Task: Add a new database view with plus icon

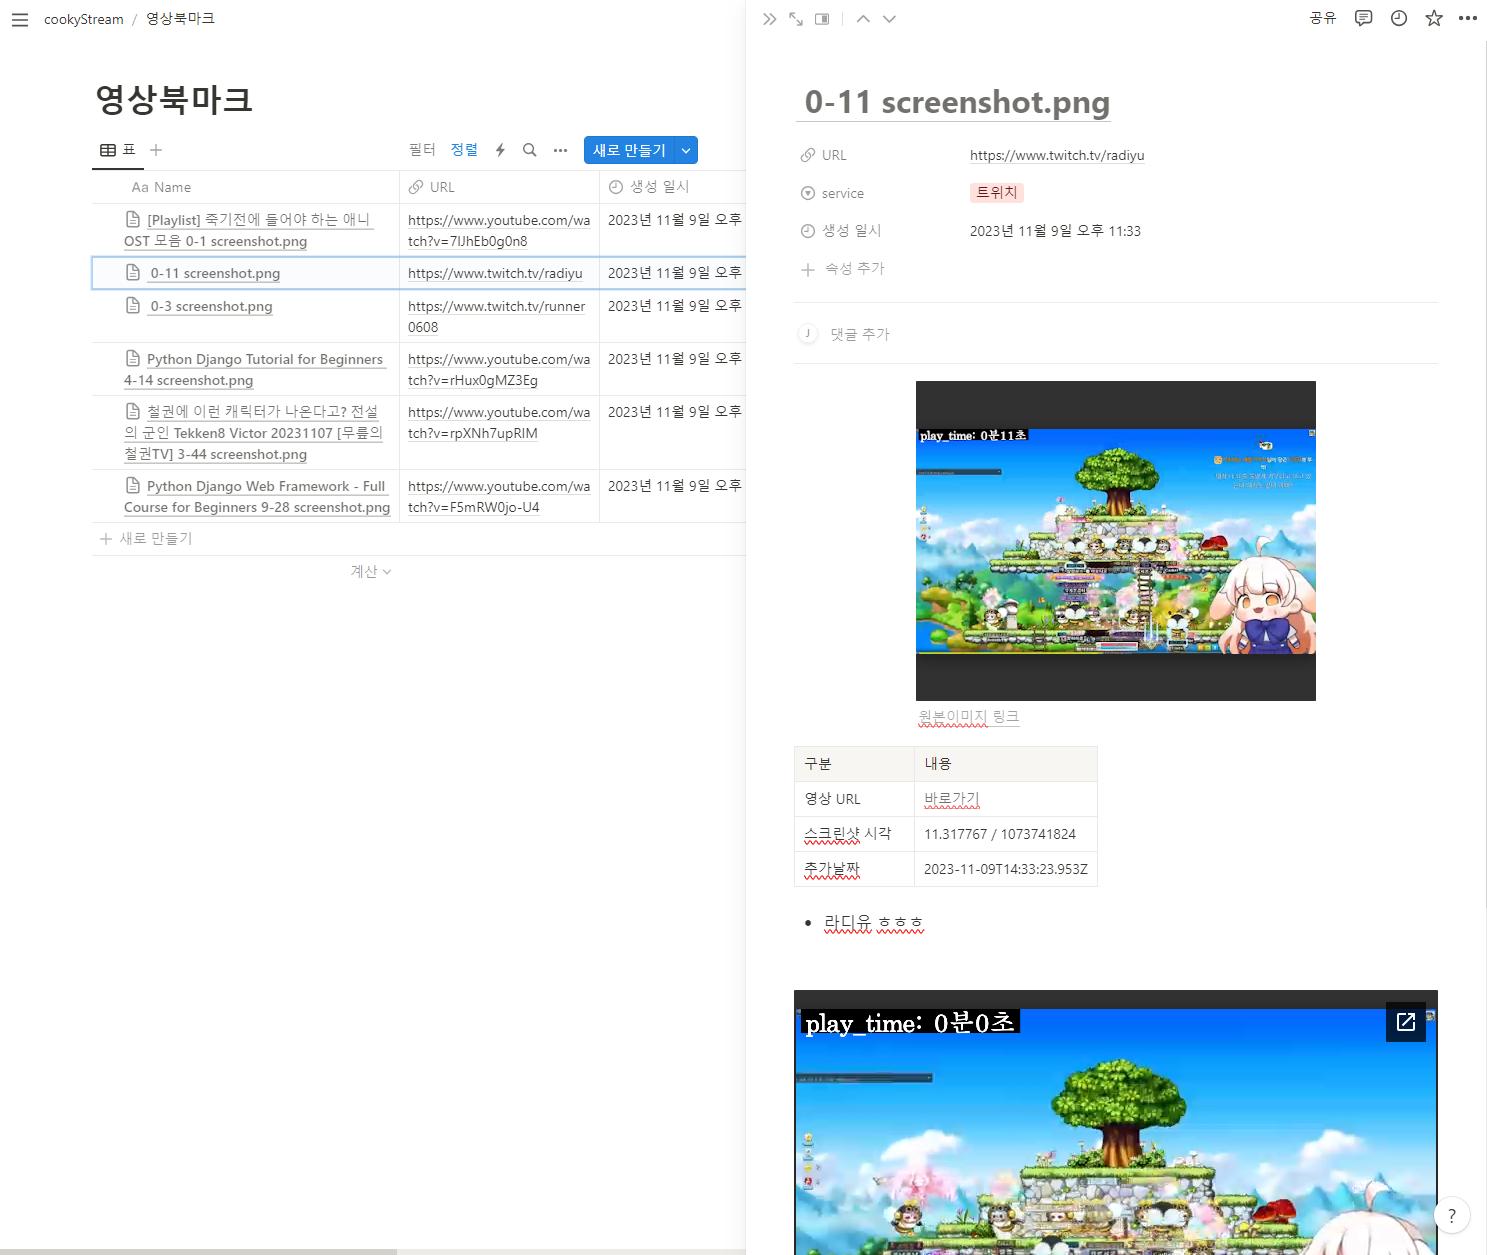Action: pos(156,150)
